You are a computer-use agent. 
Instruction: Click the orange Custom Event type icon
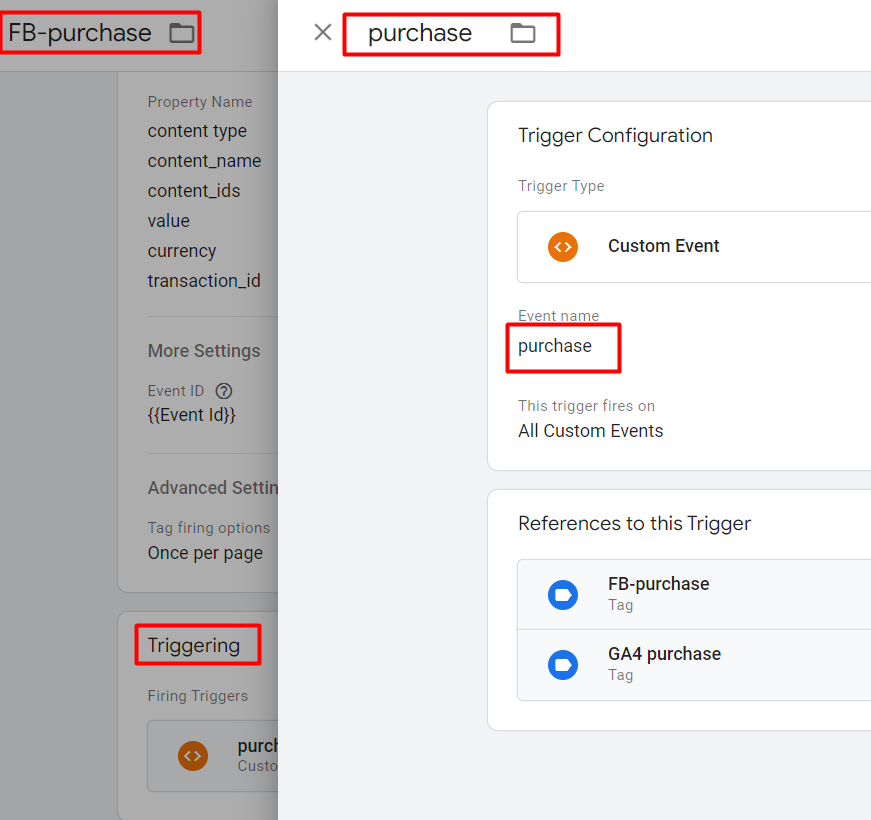click(x=563, y=246)
